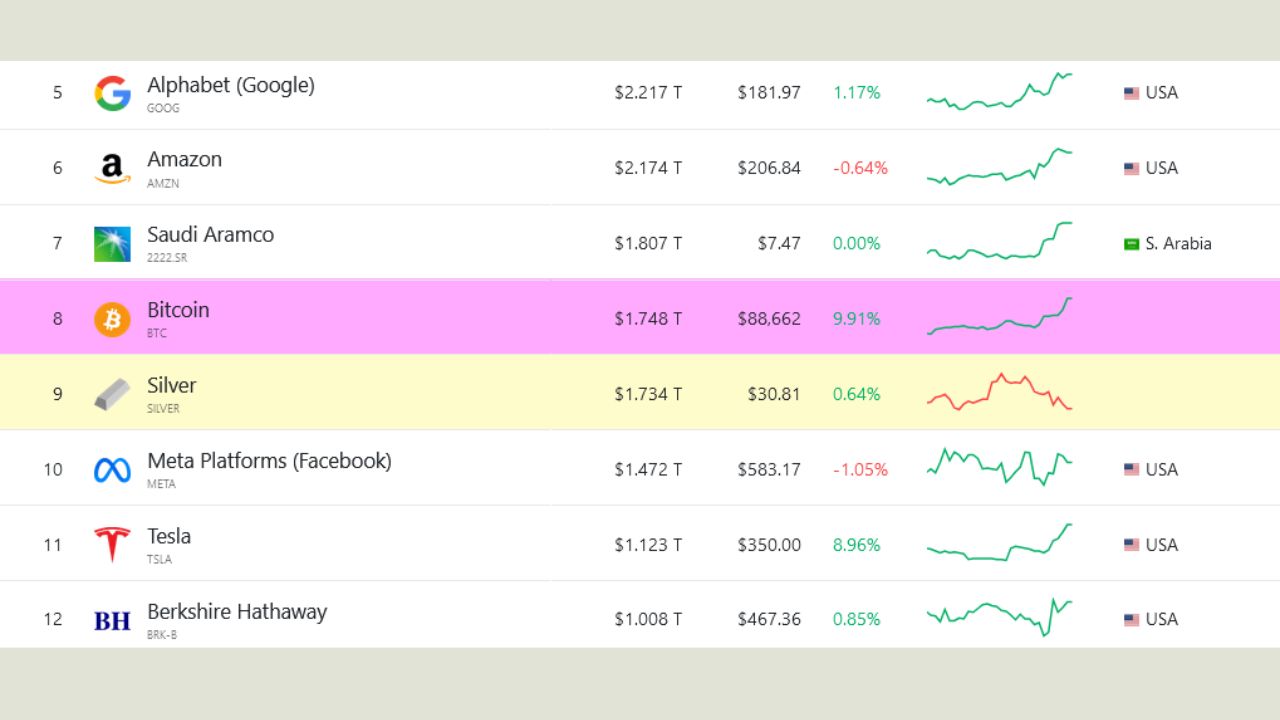
Task: Click rank number 8 in Bitcoin row
Action: pos(57,319)
